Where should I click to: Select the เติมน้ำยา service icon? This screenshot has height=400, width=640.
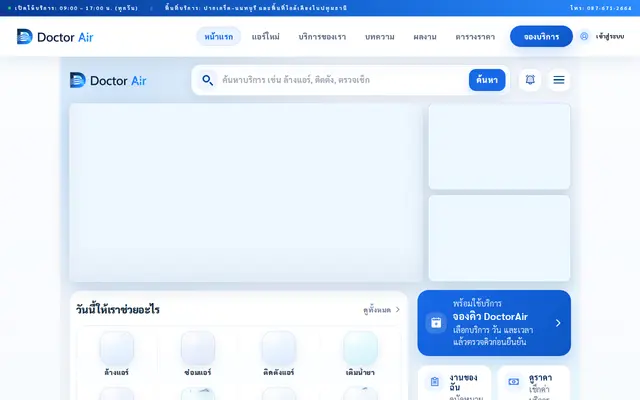(360, 348)
